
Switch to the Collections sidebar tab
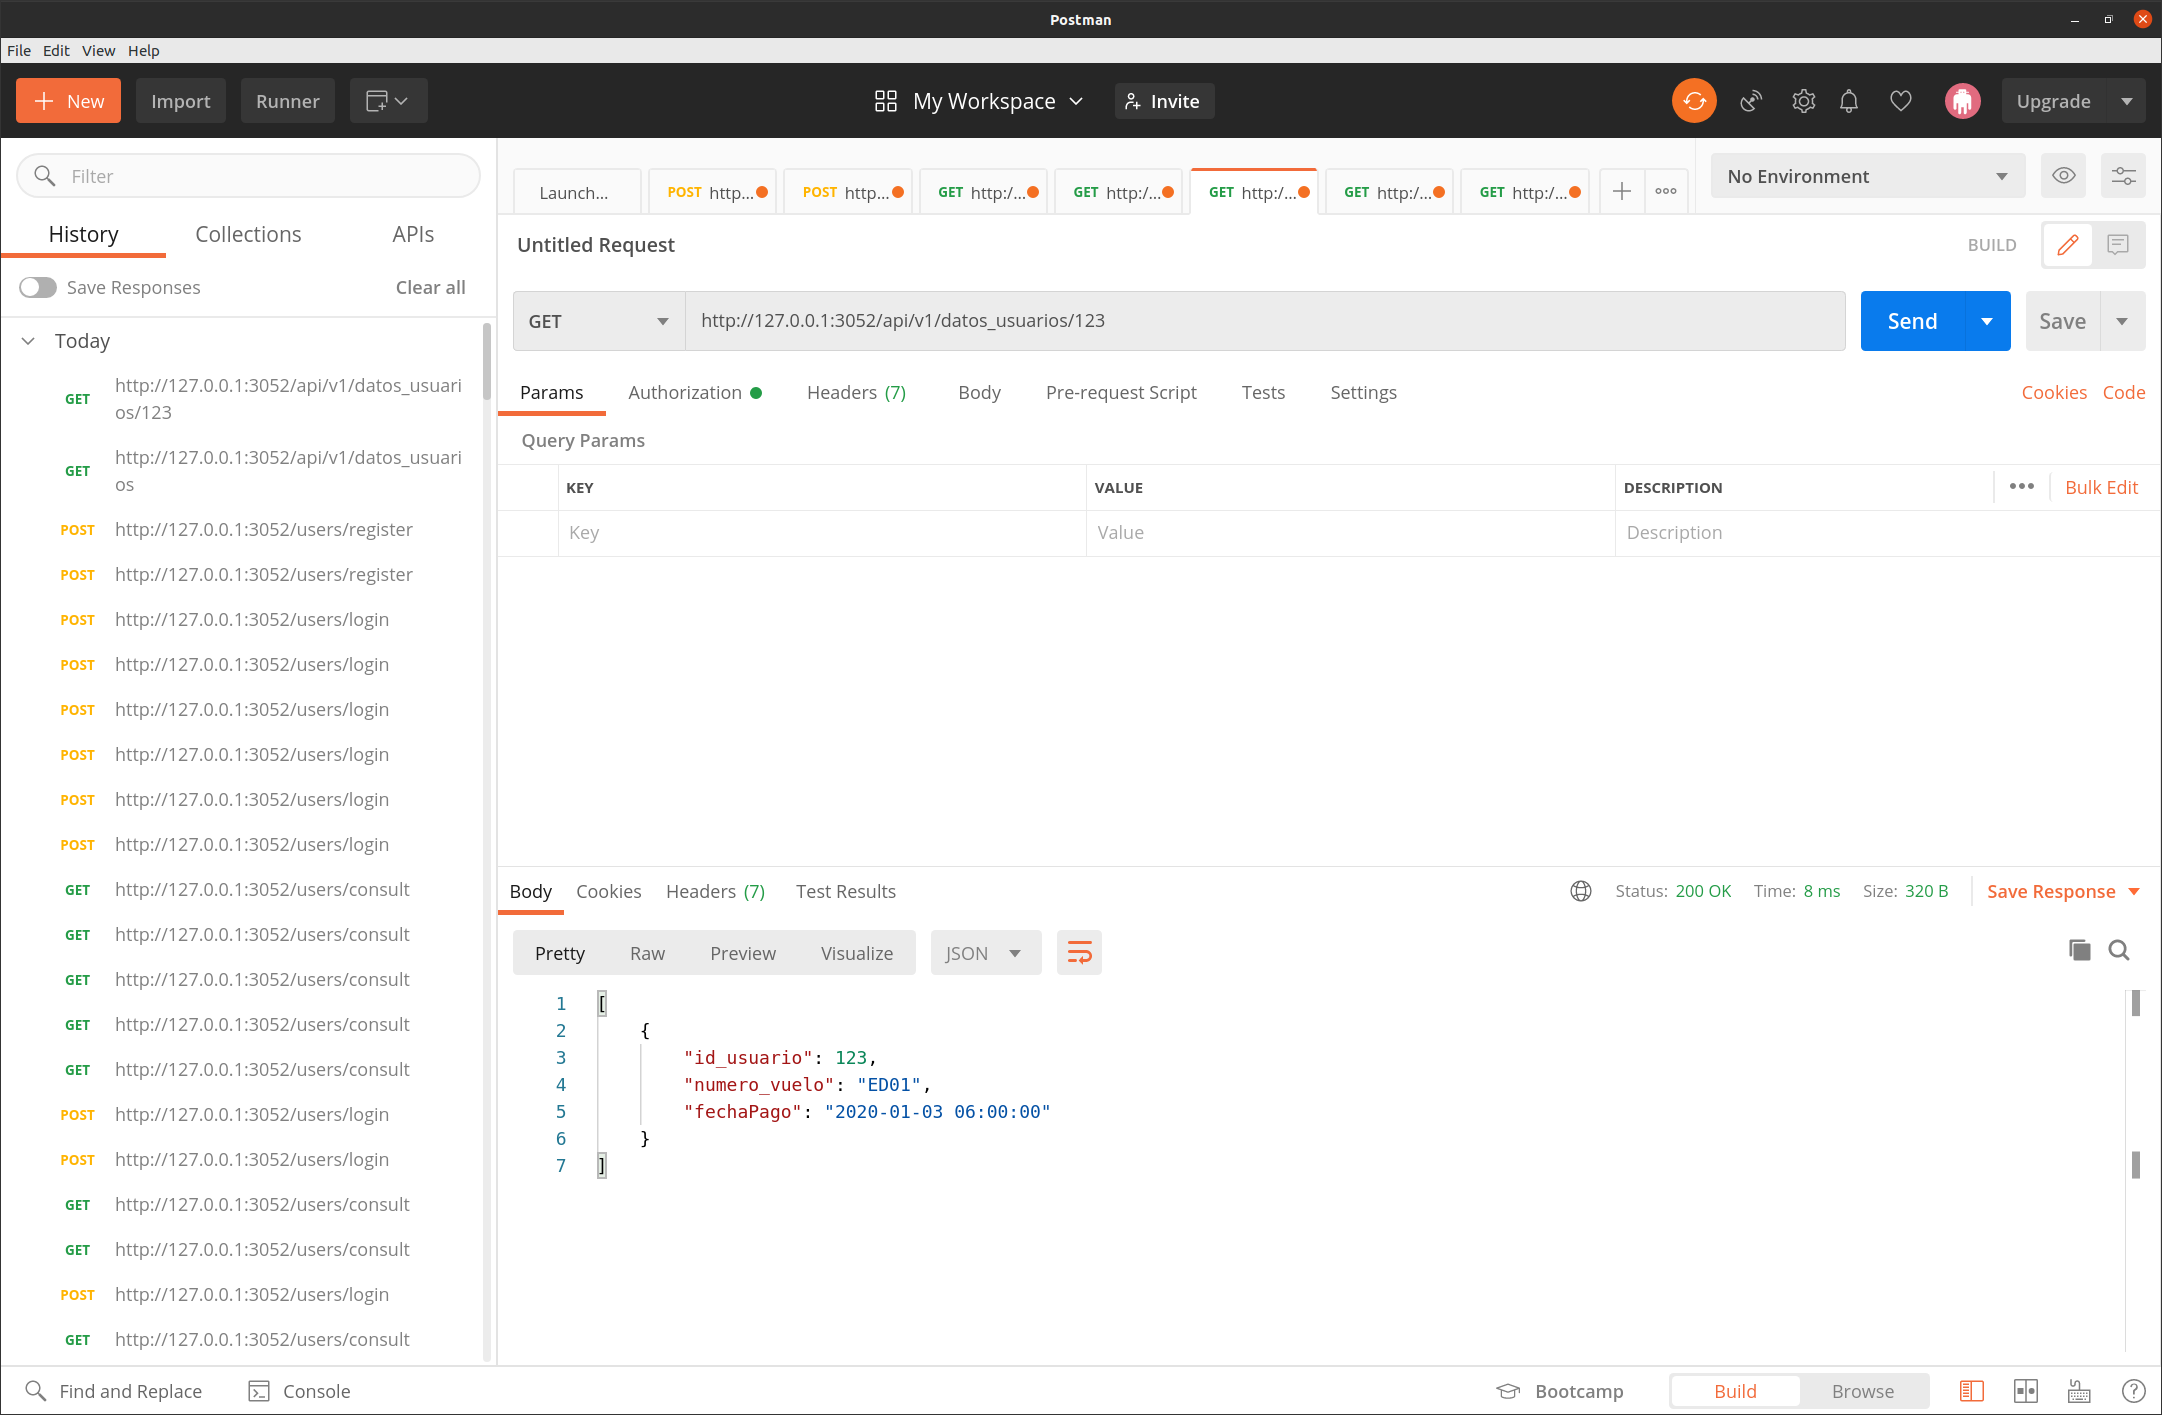pyautogui.click(x=248, y=234)
